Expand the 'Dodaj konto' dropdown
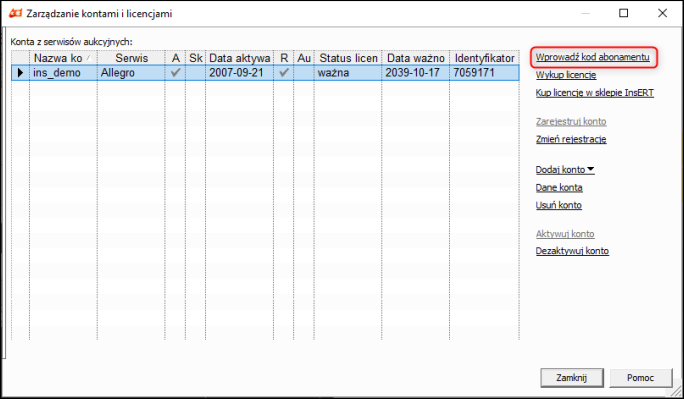Viewport: 684px width, 399px height. pyautogui.click(x=565, y=170)
